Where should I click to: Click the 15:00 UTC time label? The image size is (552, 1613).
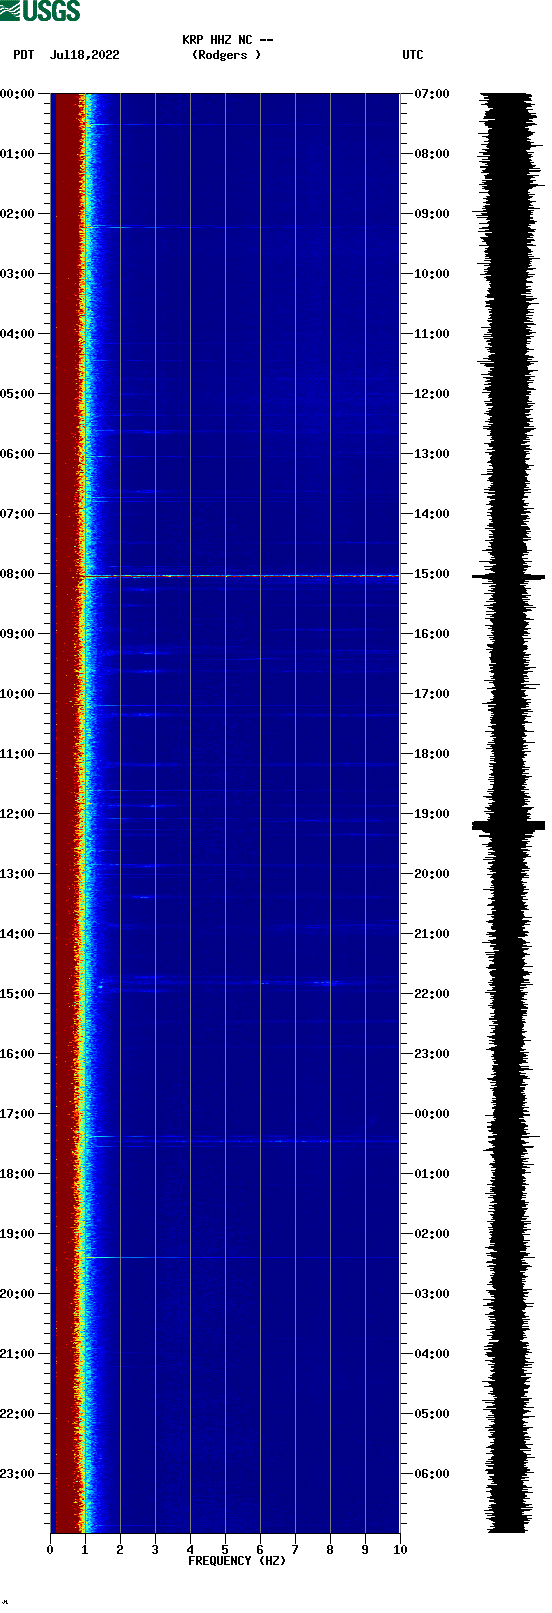[x=432, y=574]
